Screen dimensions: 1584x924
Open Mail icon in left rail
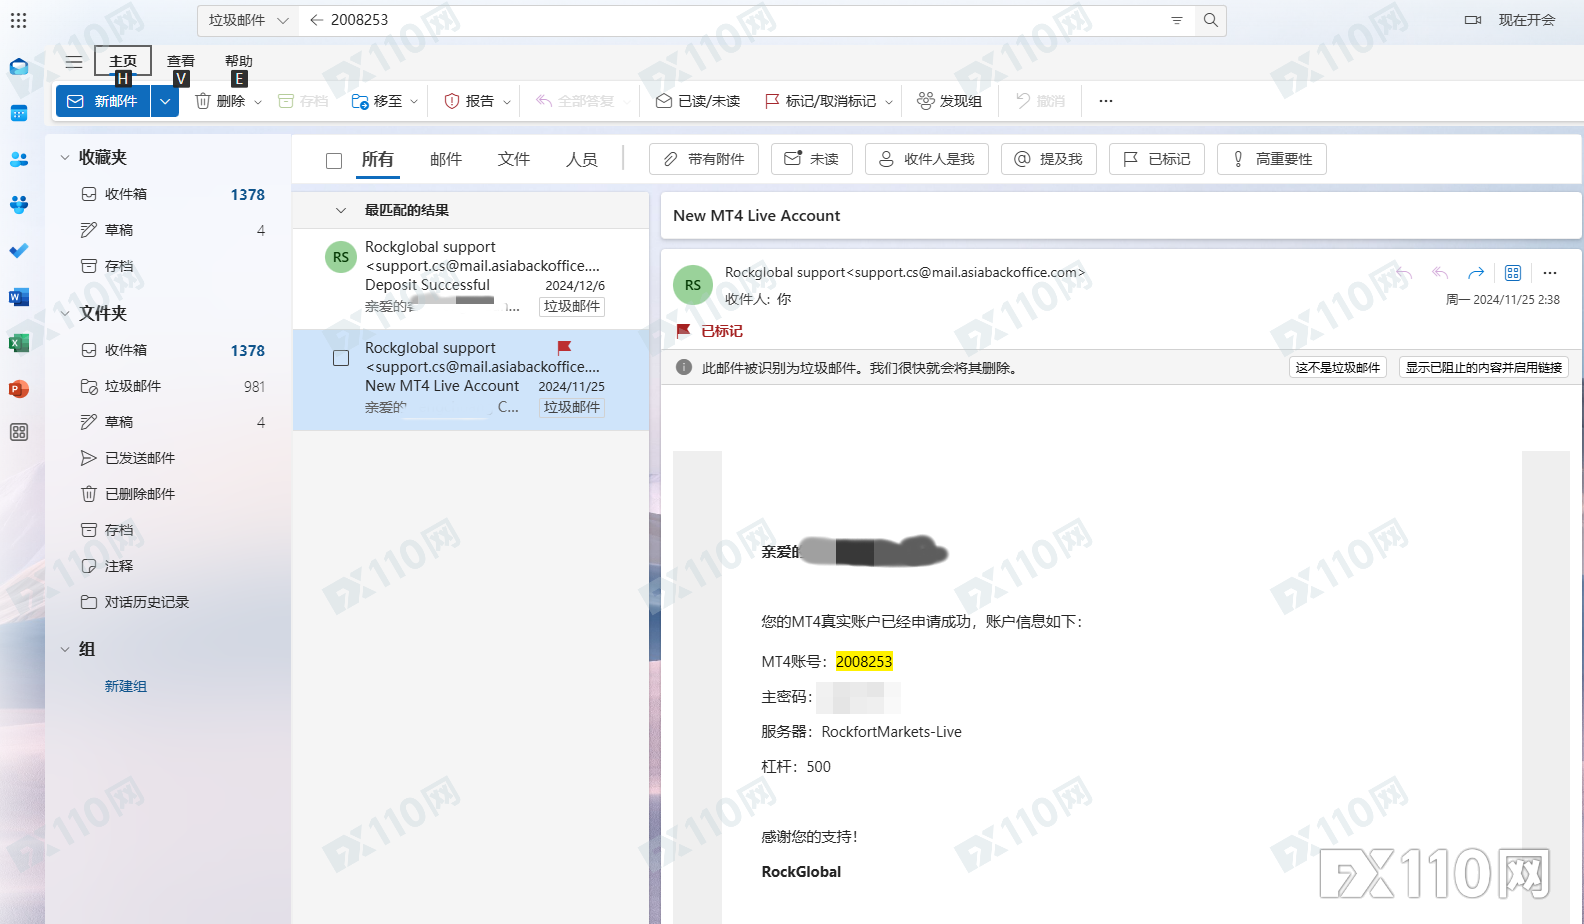(18, 67)
